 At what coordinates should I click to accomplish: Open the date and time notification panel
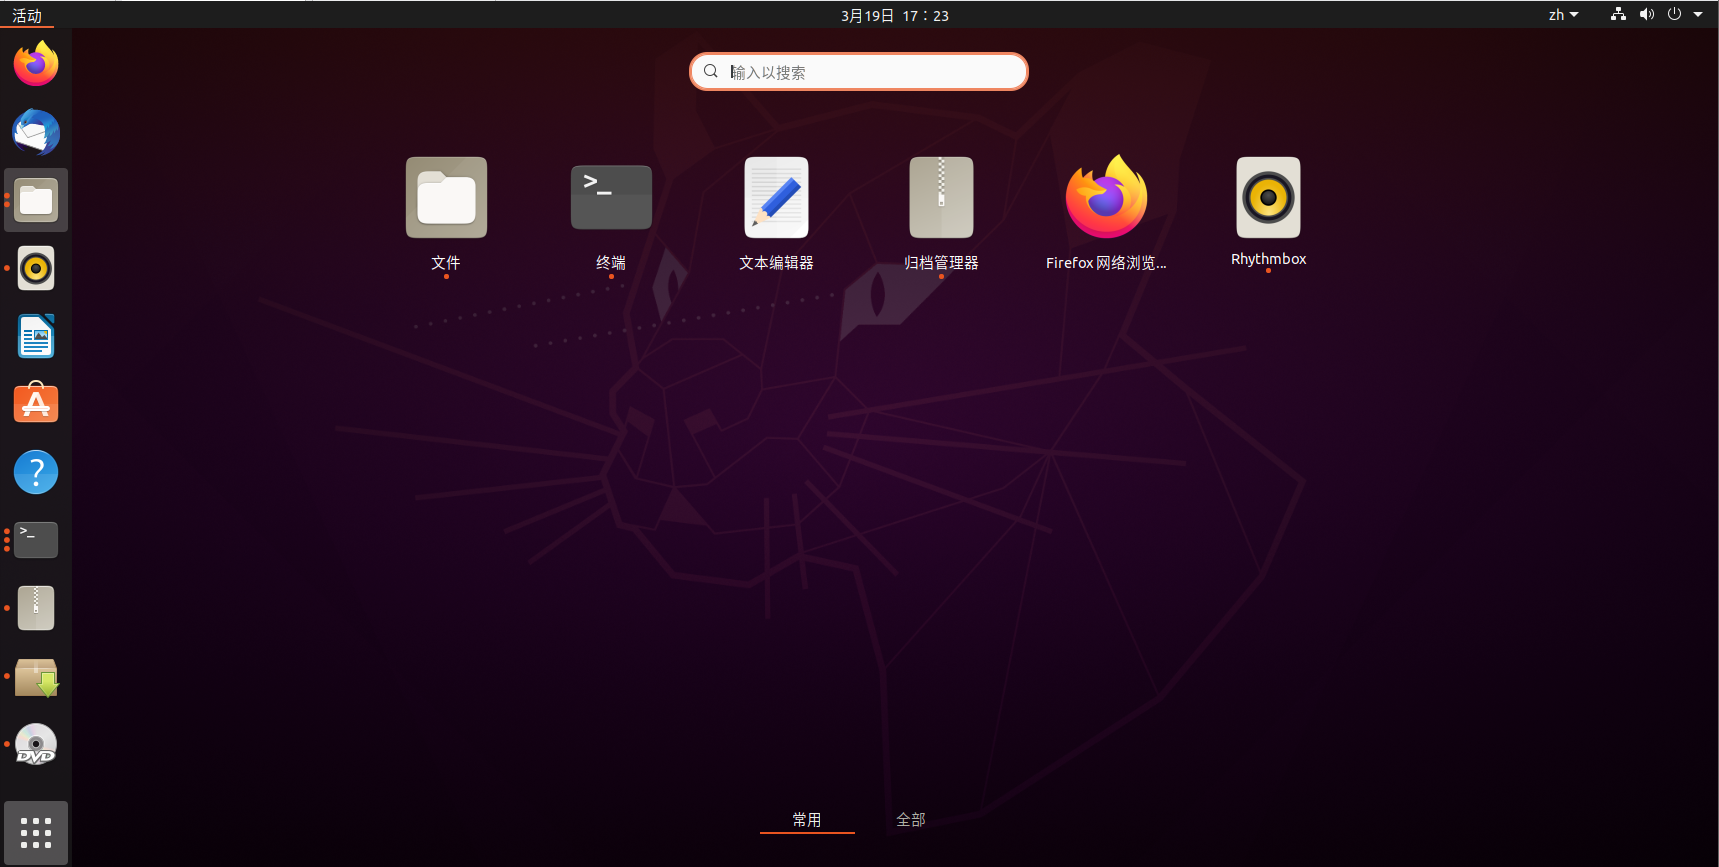894,15
